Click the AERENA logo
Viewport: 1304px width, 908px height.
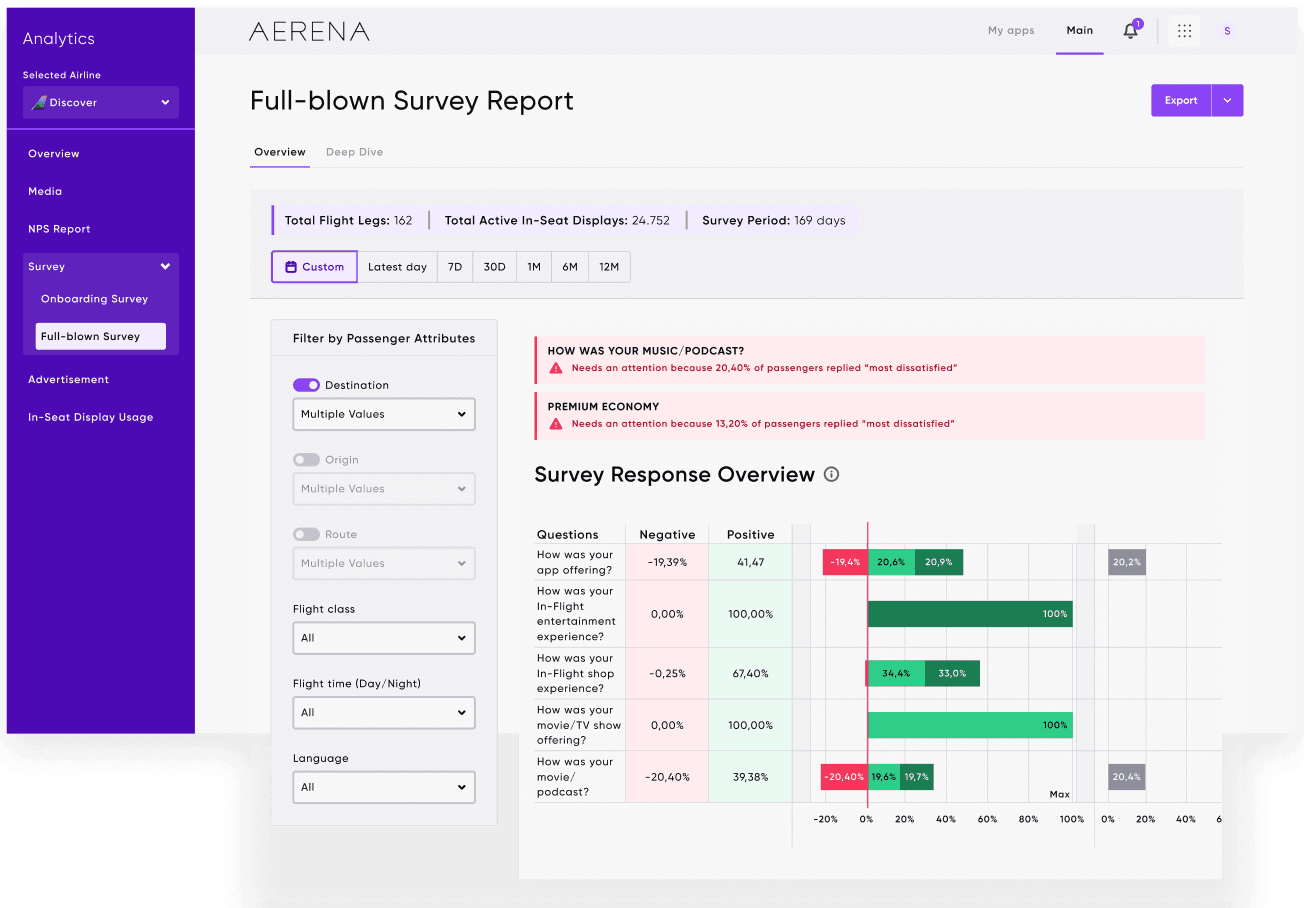point(309,31)
